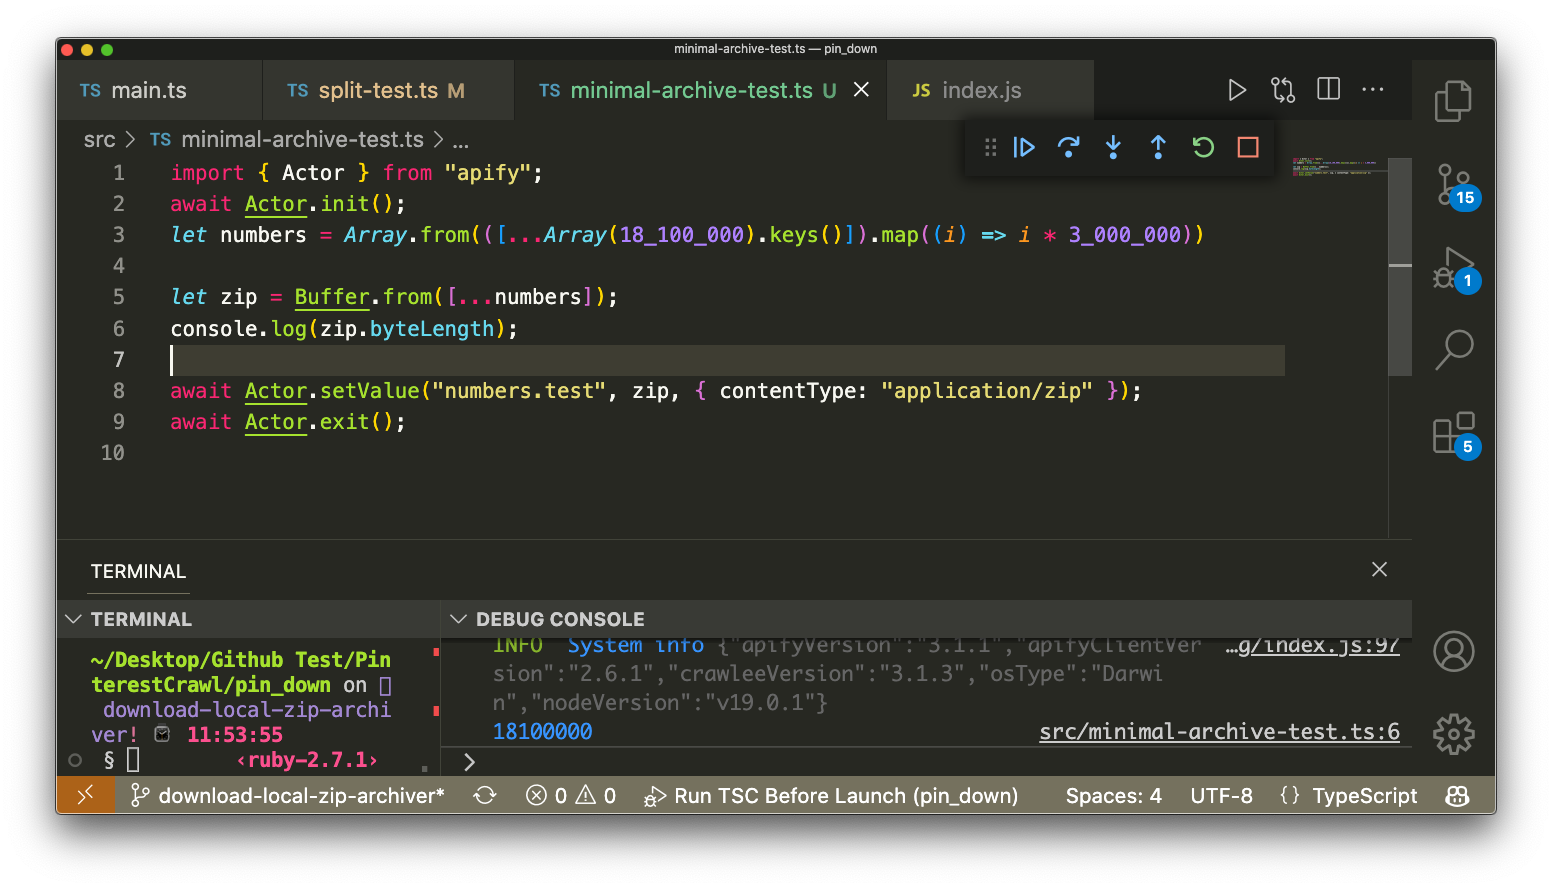Click the 18100000 console output
The height and width of the screenshot is (888, 1552).
[x=542, y=732]
